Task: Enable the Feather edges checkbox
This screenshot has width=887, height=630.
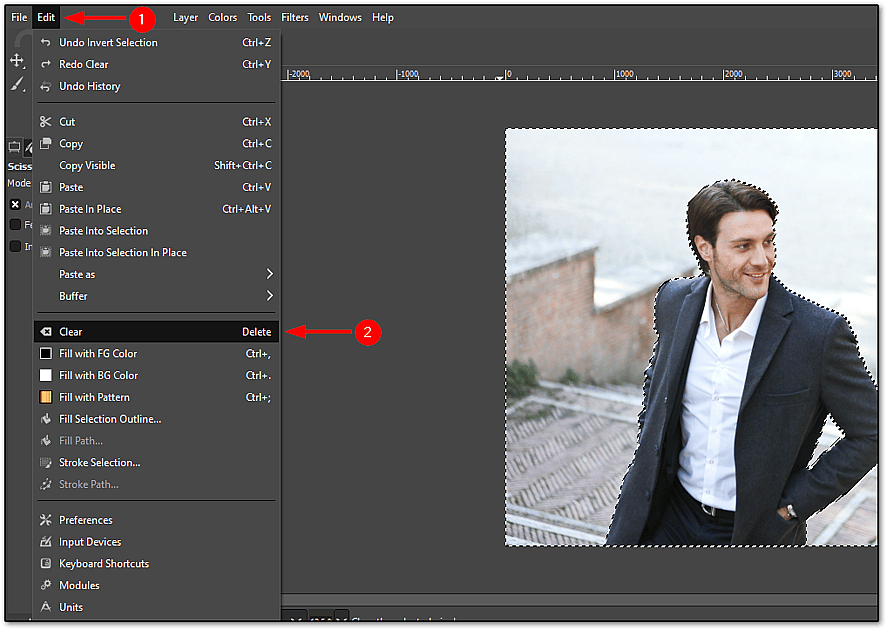Action: 15,225
